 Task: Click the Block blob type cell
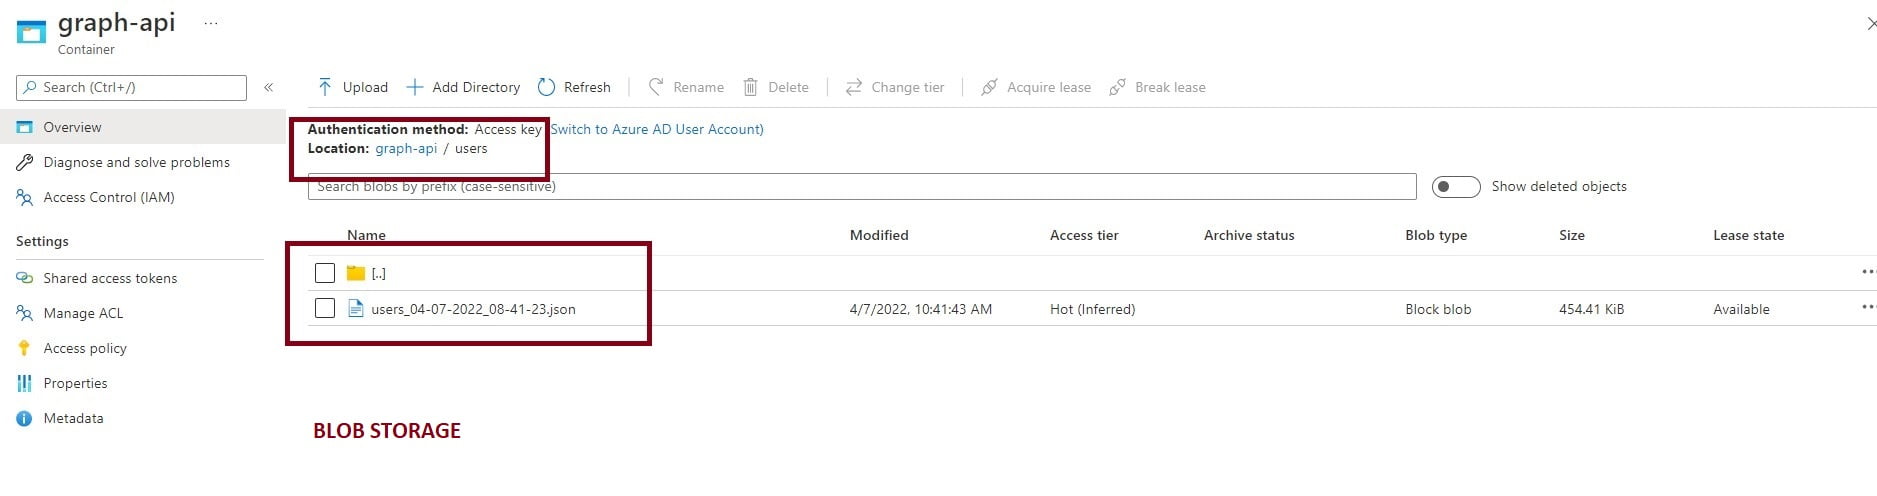coord(1438,309)
